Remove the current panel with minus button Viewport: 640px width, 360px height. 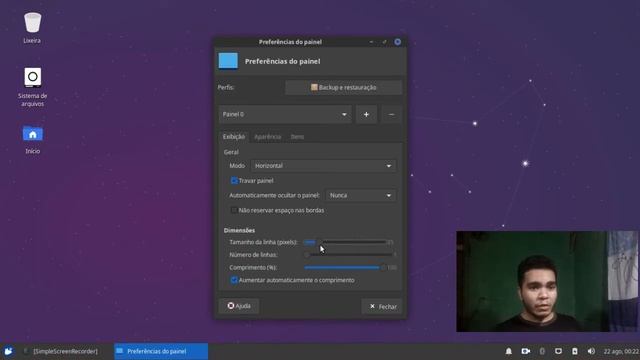pyautogui.click(x=391, y=115)
